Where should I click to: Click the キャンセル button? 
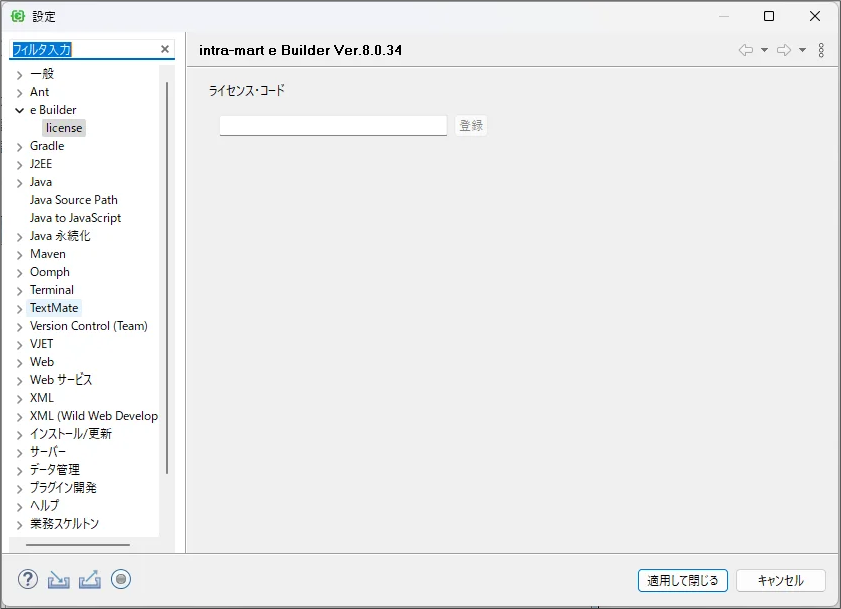tap(780, 581)
